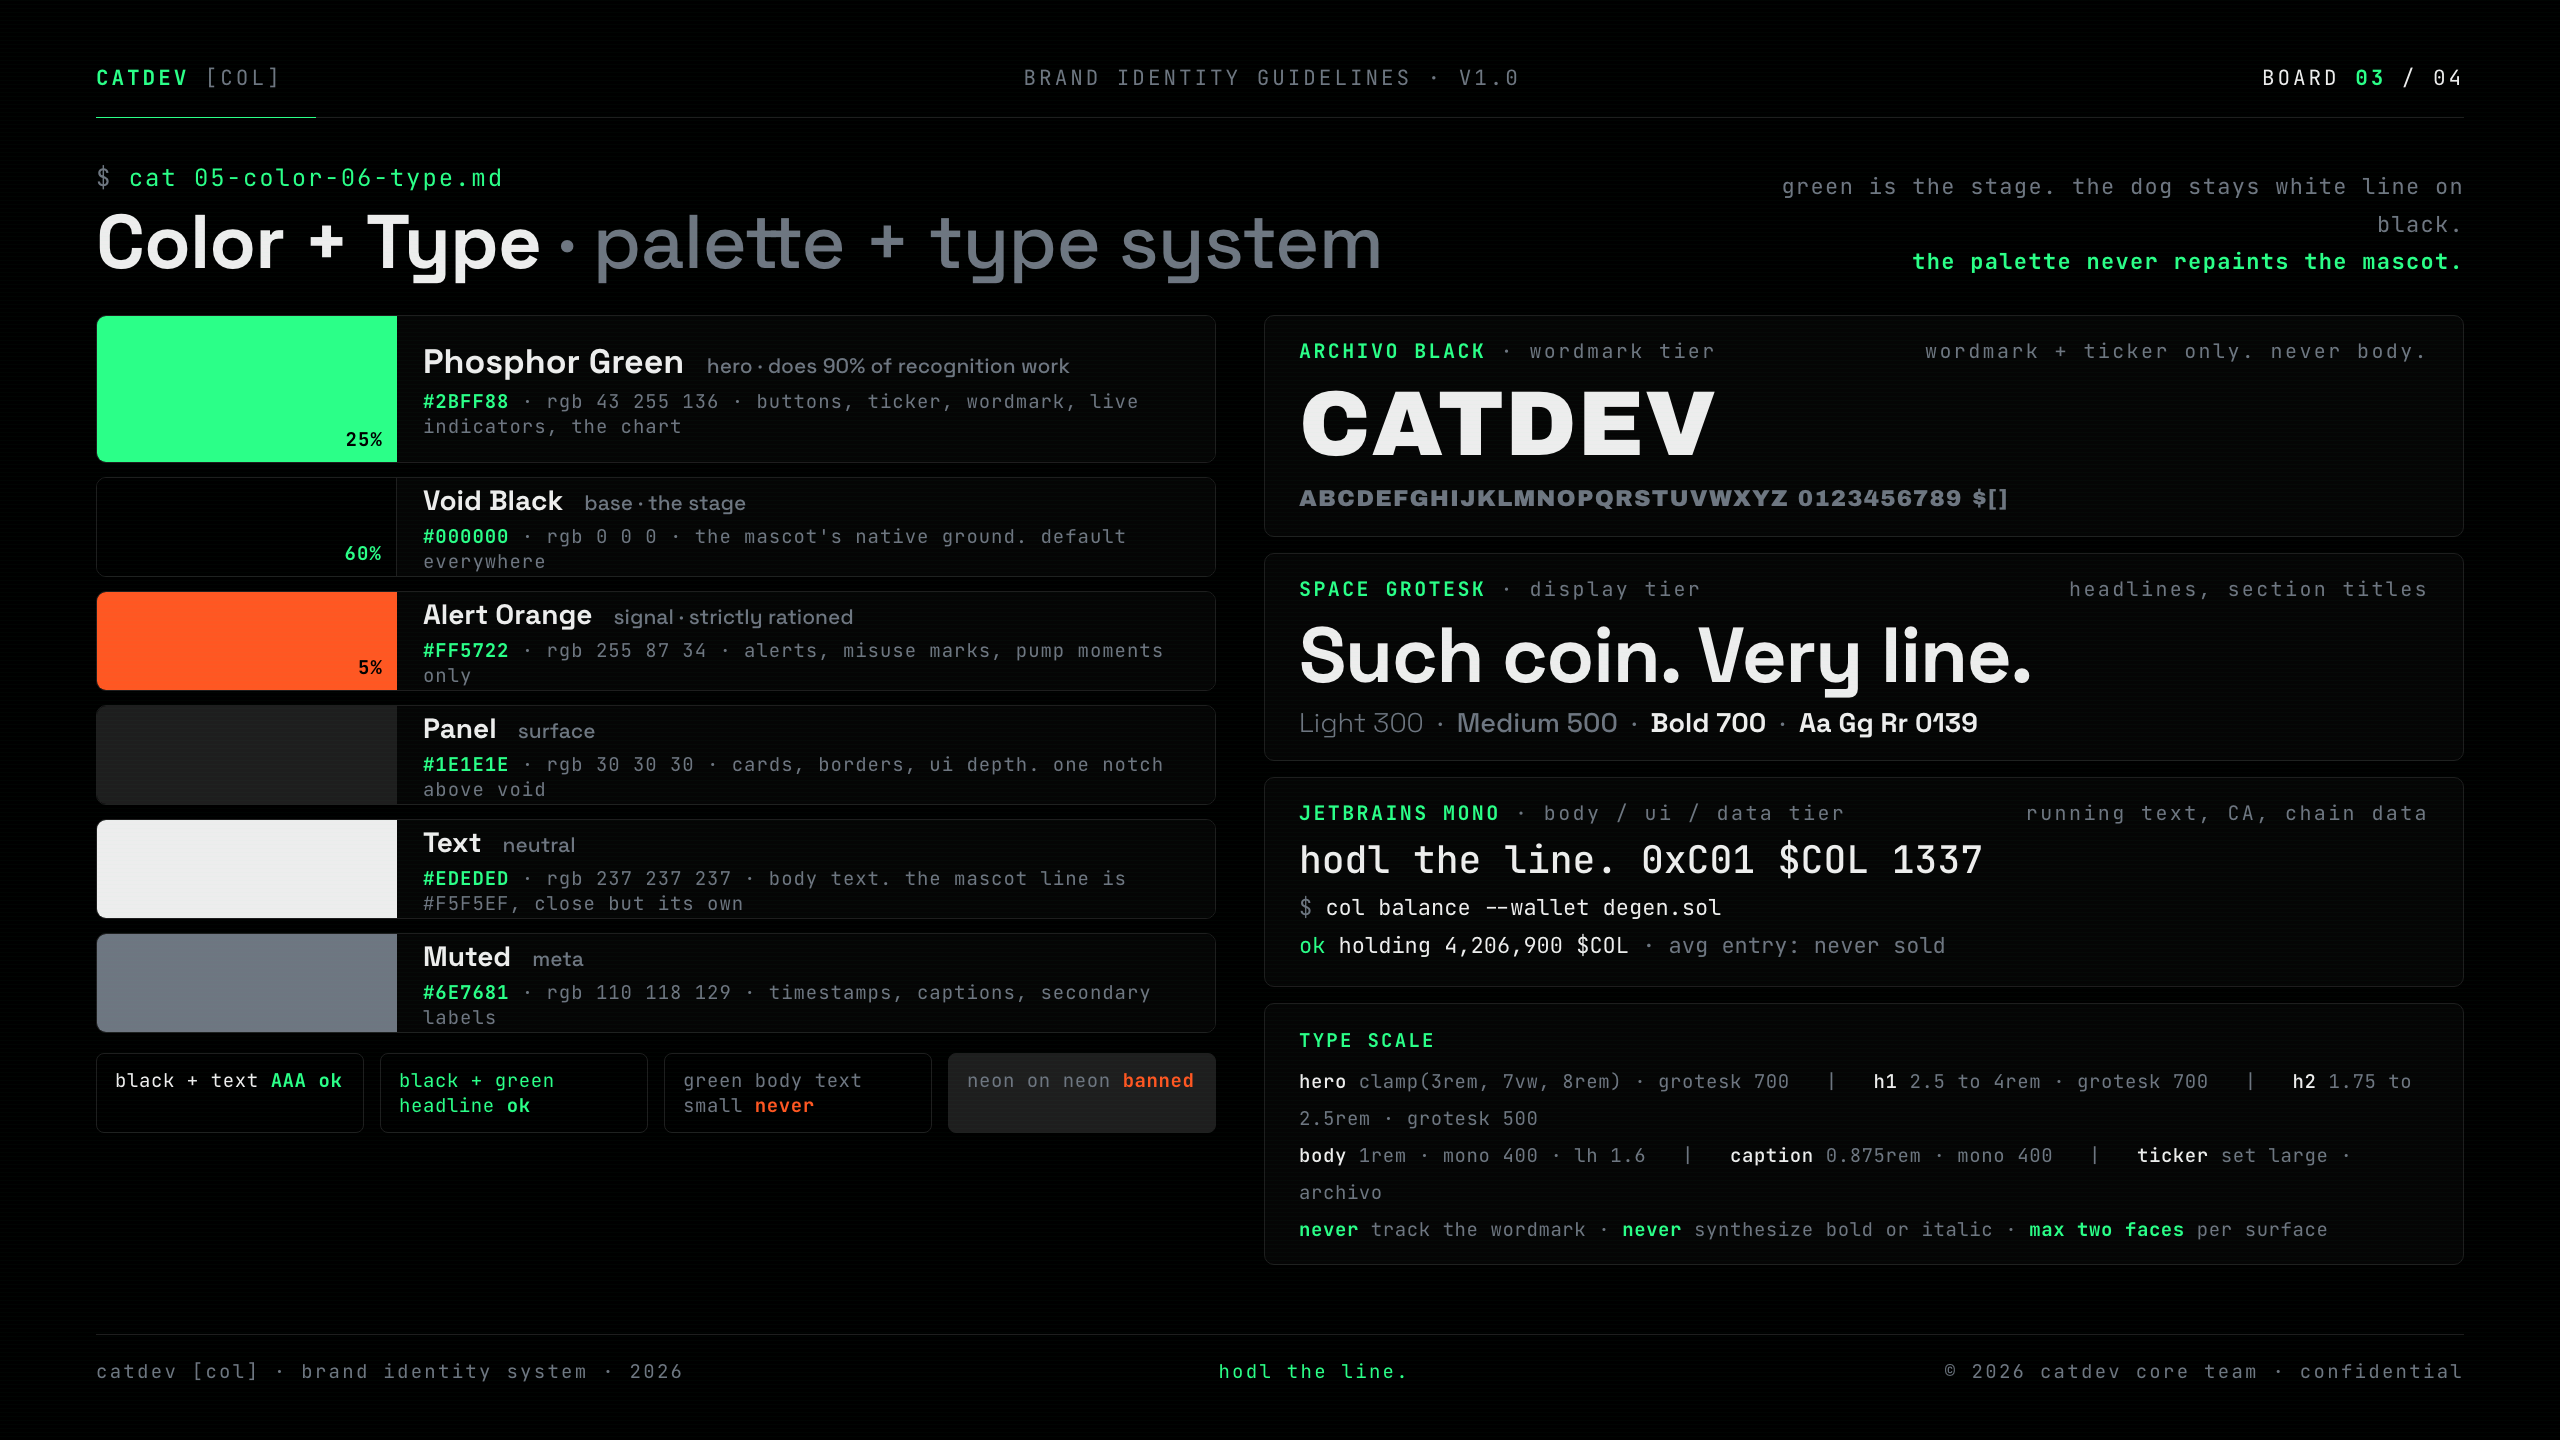Click the 'Alert Orange' color name
The width and height of the screenshot is (2560, 1440).
(x=507, y=615)
